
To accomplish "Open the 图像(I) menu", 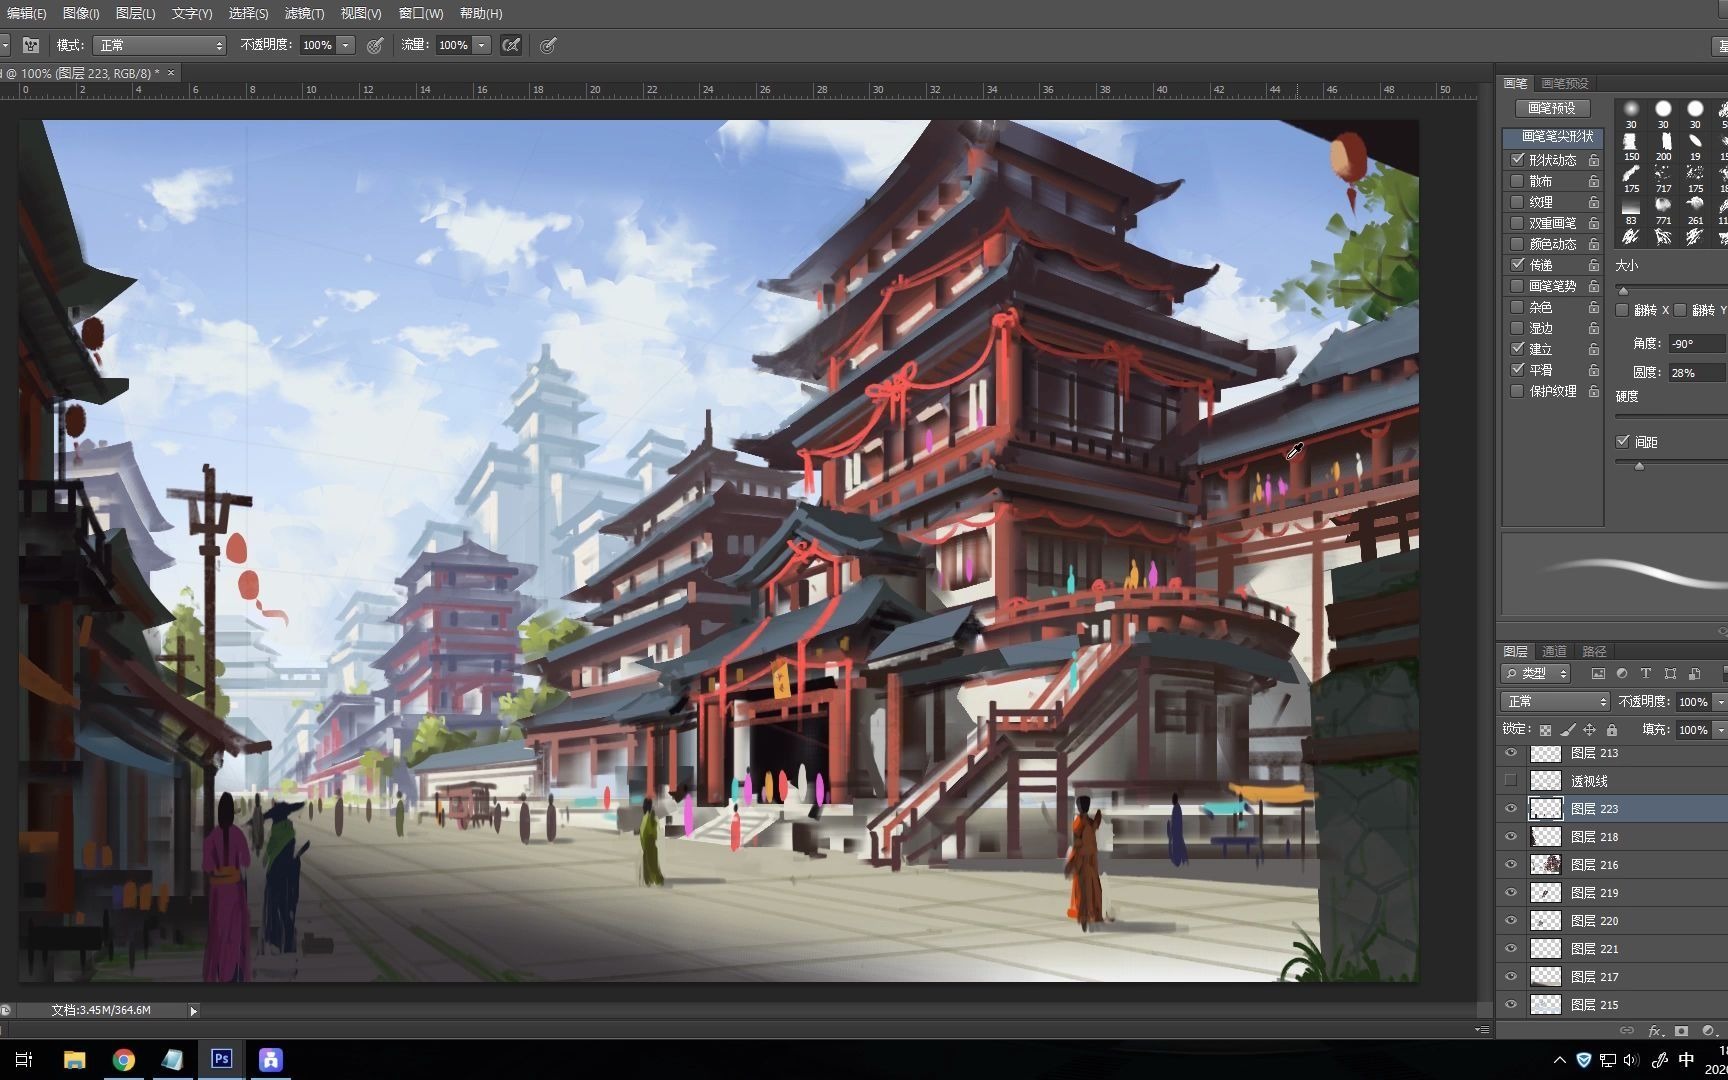I will [81, 13].
